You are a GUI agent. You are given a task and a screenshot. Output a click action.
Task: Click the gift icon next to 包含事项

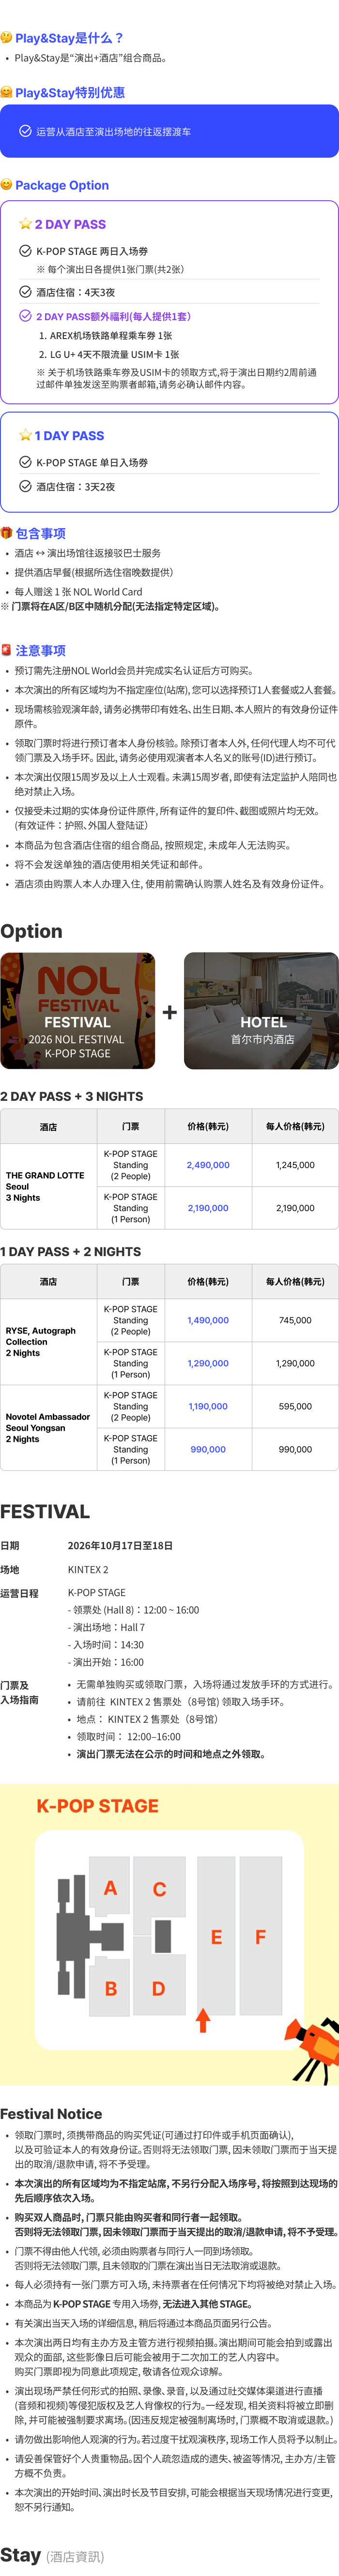pos(6,533)
